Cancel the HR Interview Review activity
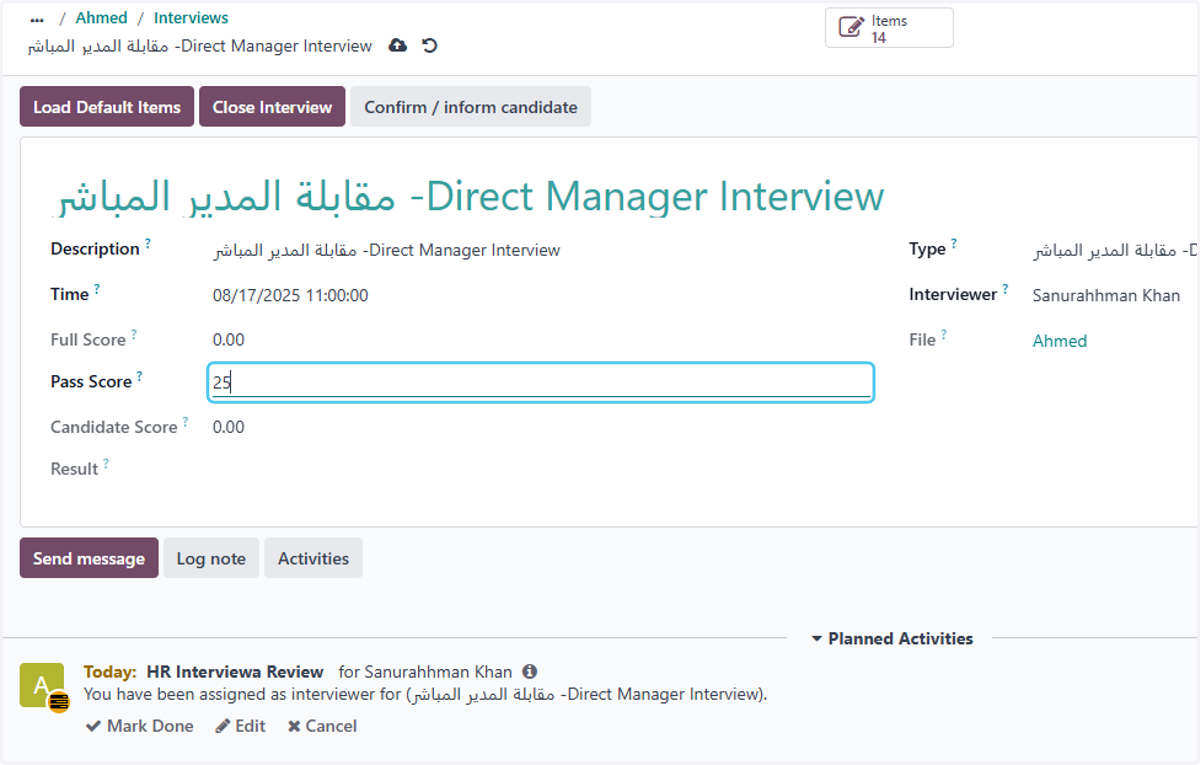This screenshot has width=1200, height=765. click(322, 726)
